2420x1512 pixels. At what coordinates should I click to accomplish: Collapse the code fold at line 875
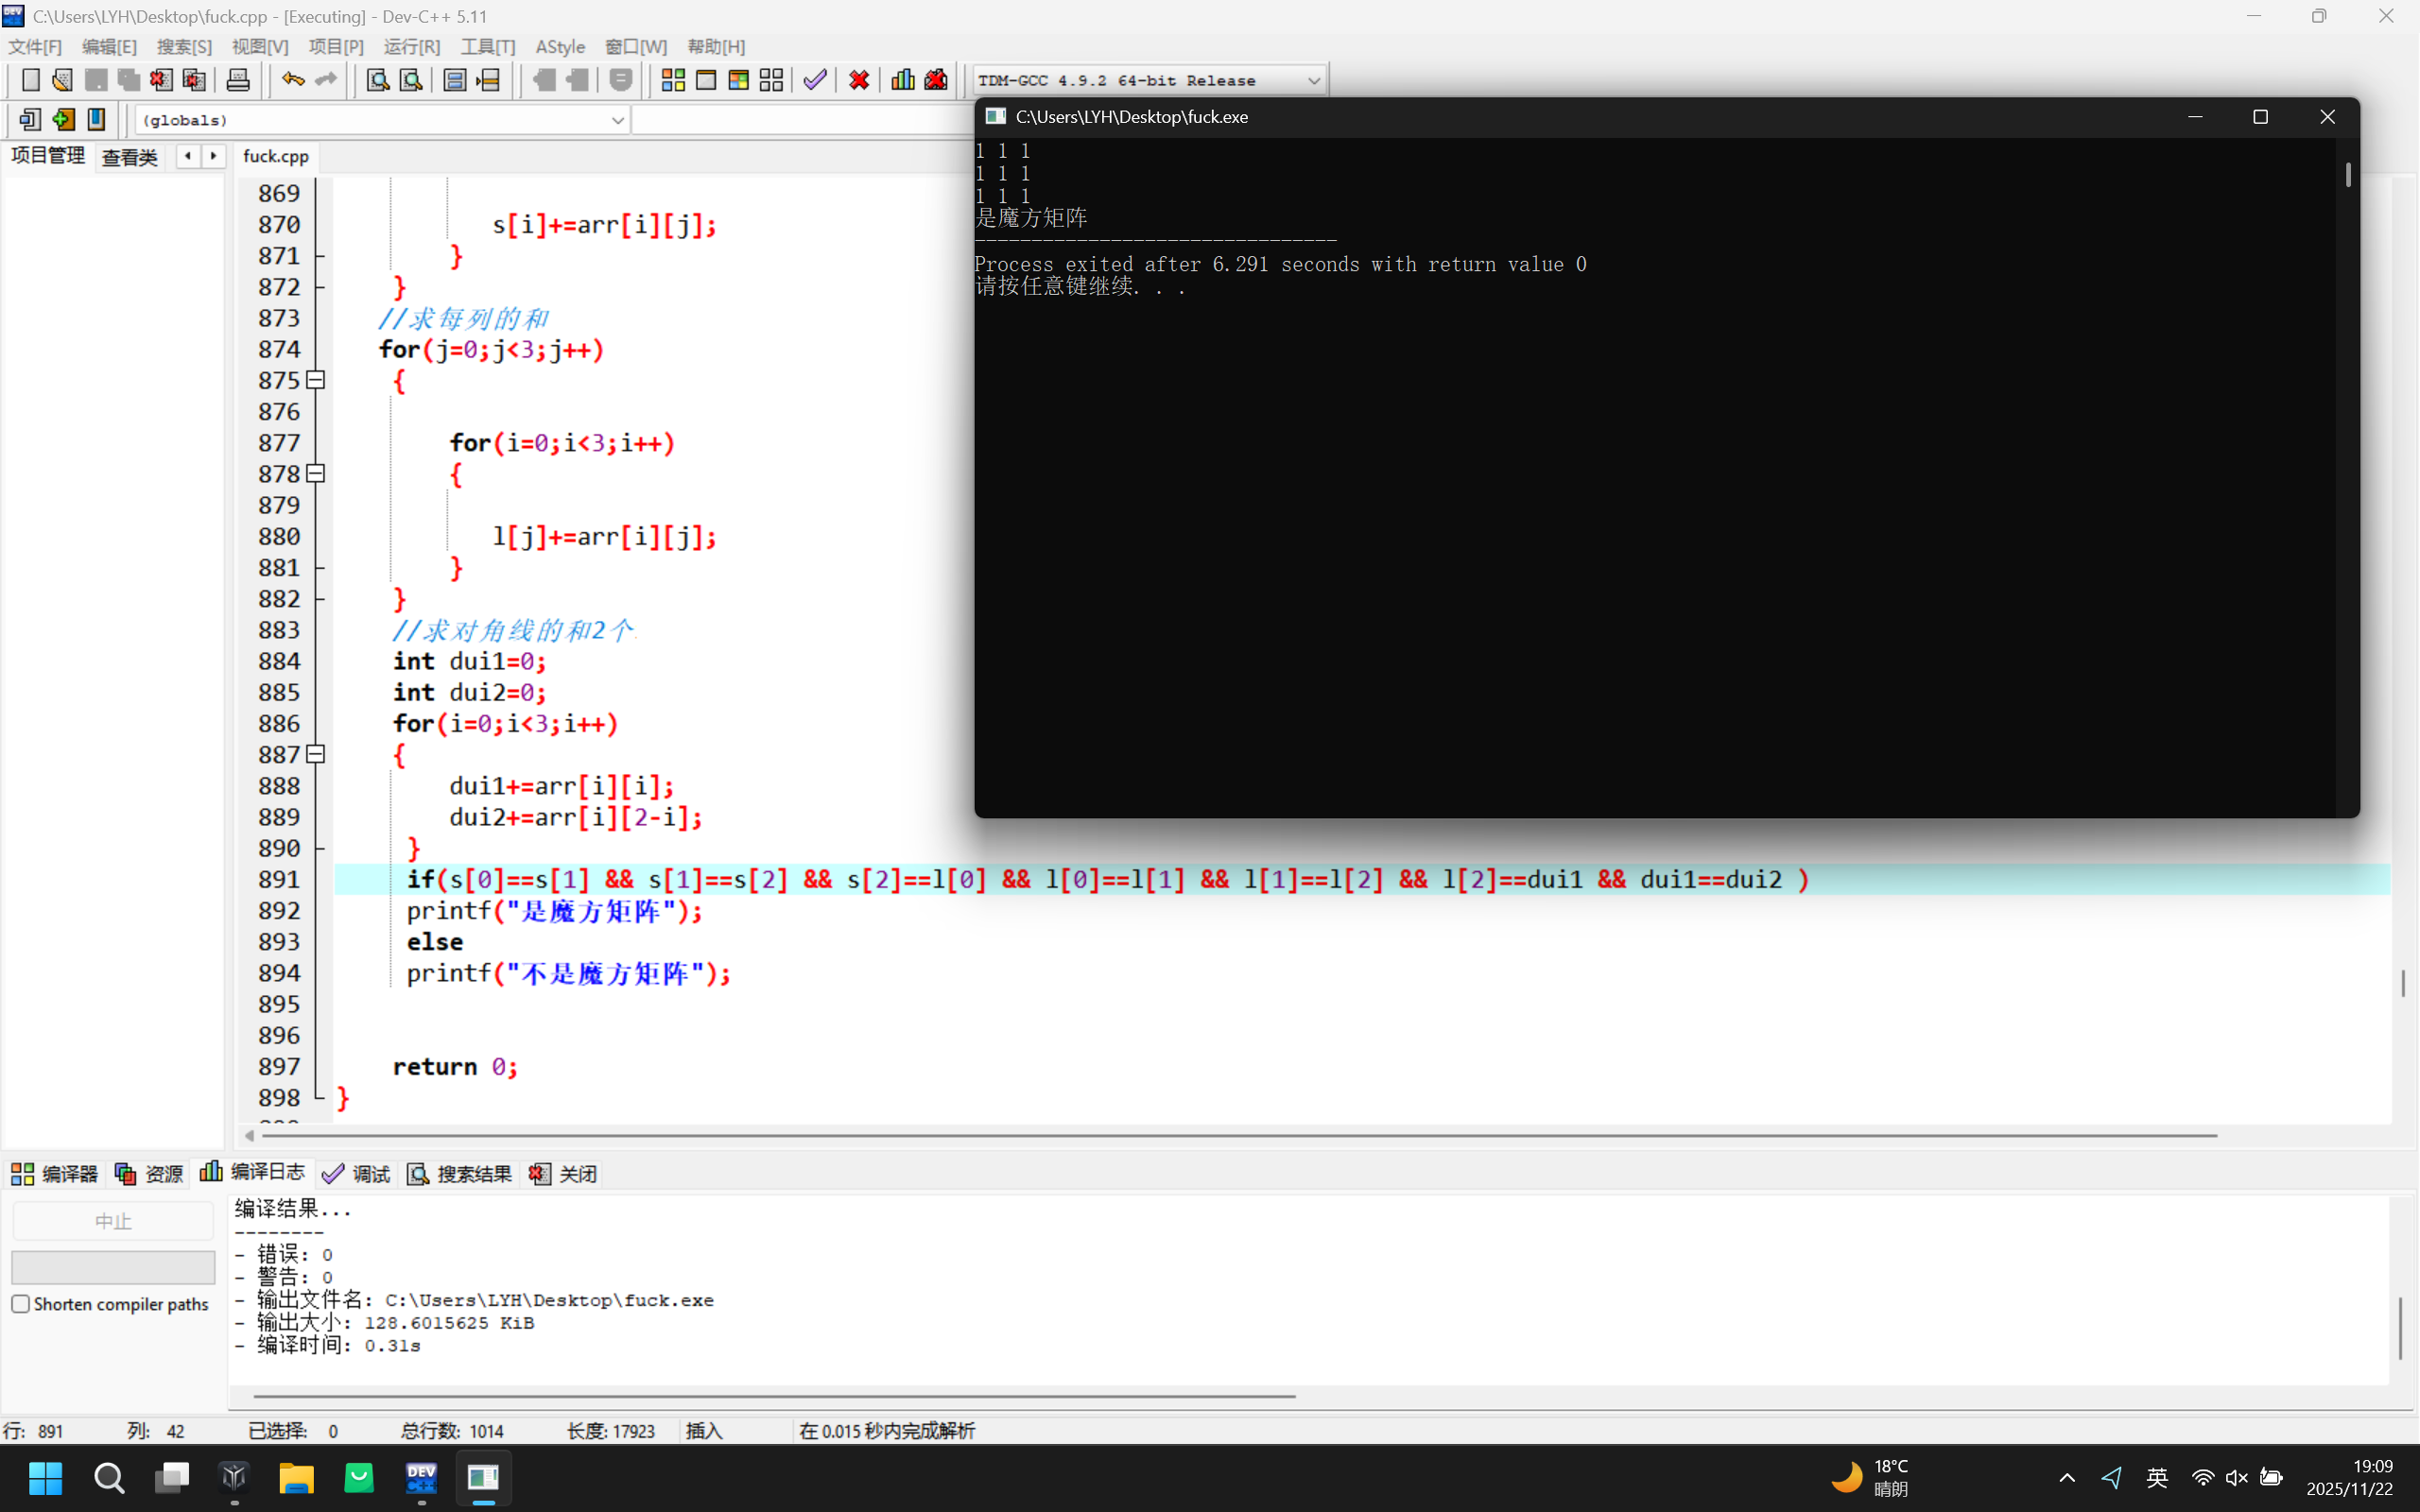click(316, 380)
